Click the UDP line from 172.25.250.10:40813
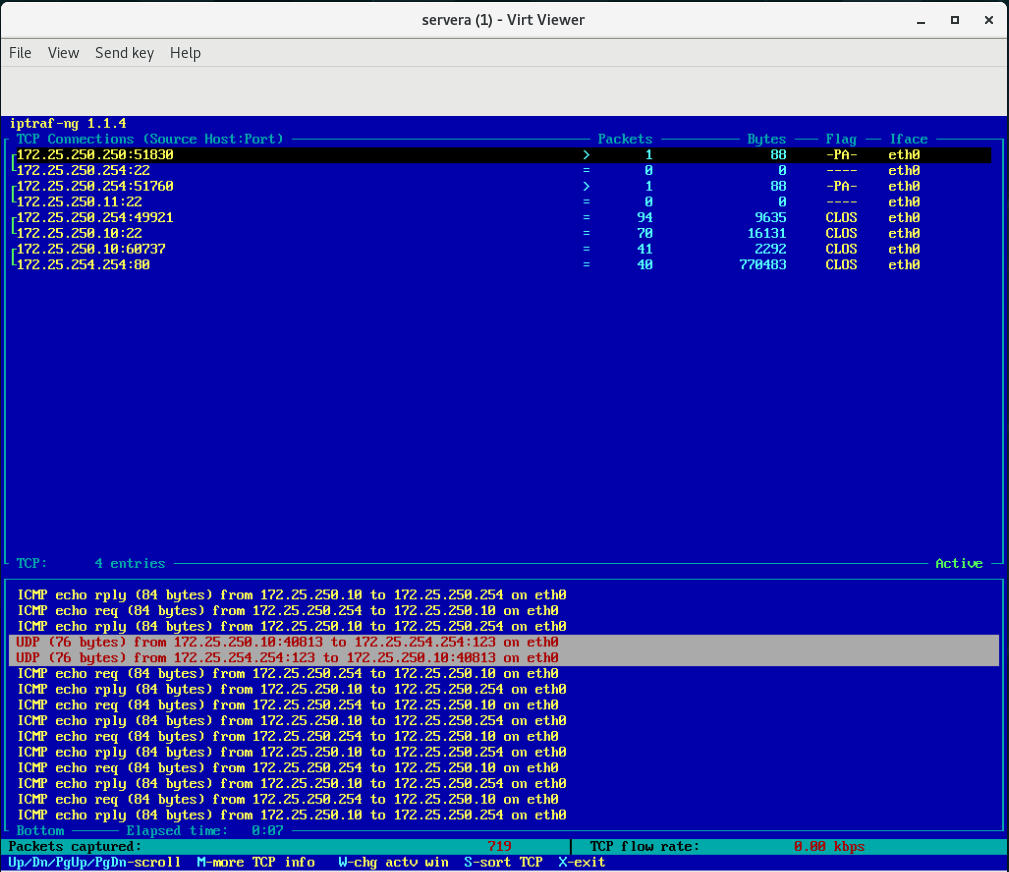This screenshot has height=872, width=1009. coord(504,642)
